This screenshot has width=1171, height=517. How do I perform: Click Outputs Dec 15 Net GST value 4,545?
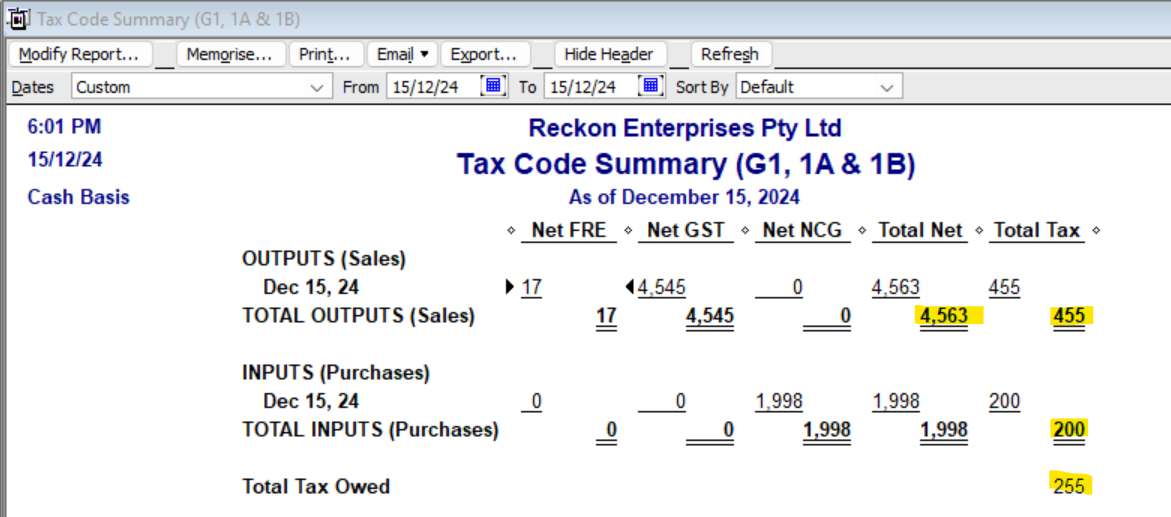coord(662,288)
